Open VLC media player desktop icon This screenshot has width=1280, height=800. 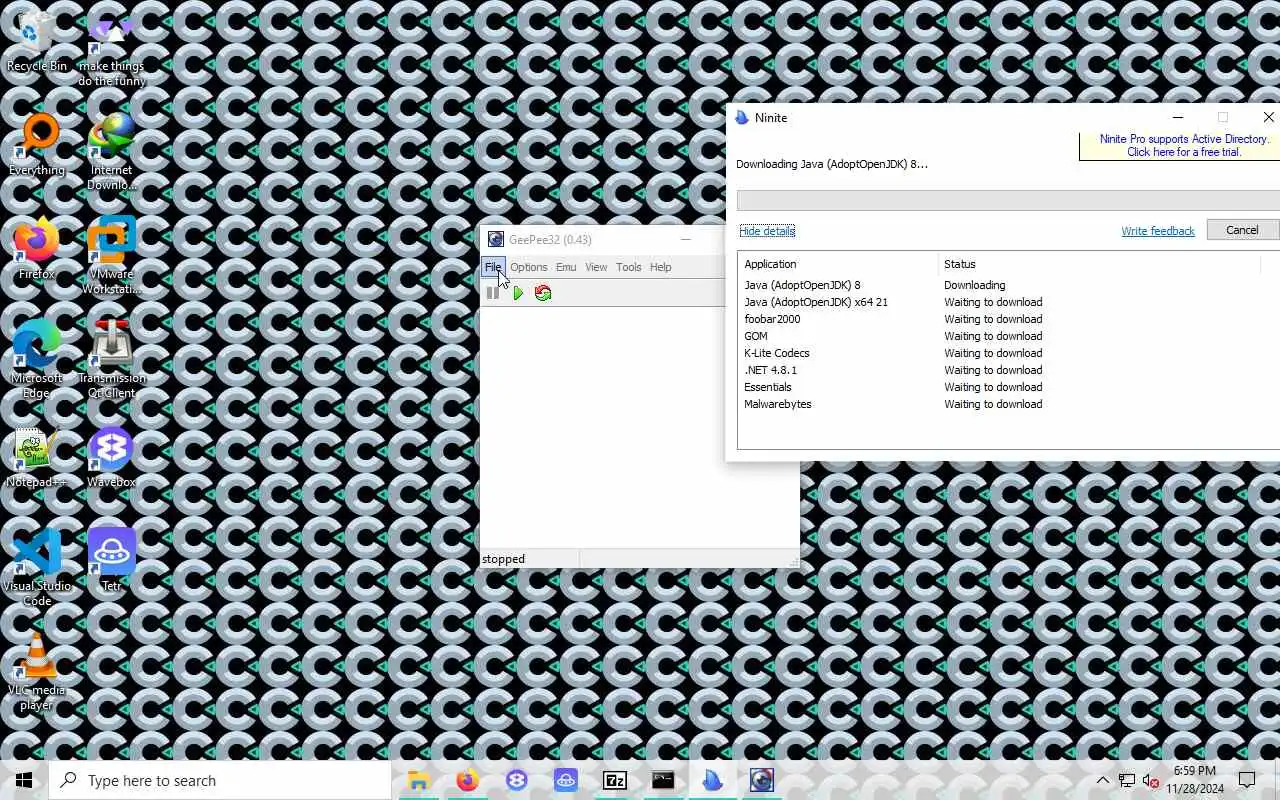[x=37, y=672]
